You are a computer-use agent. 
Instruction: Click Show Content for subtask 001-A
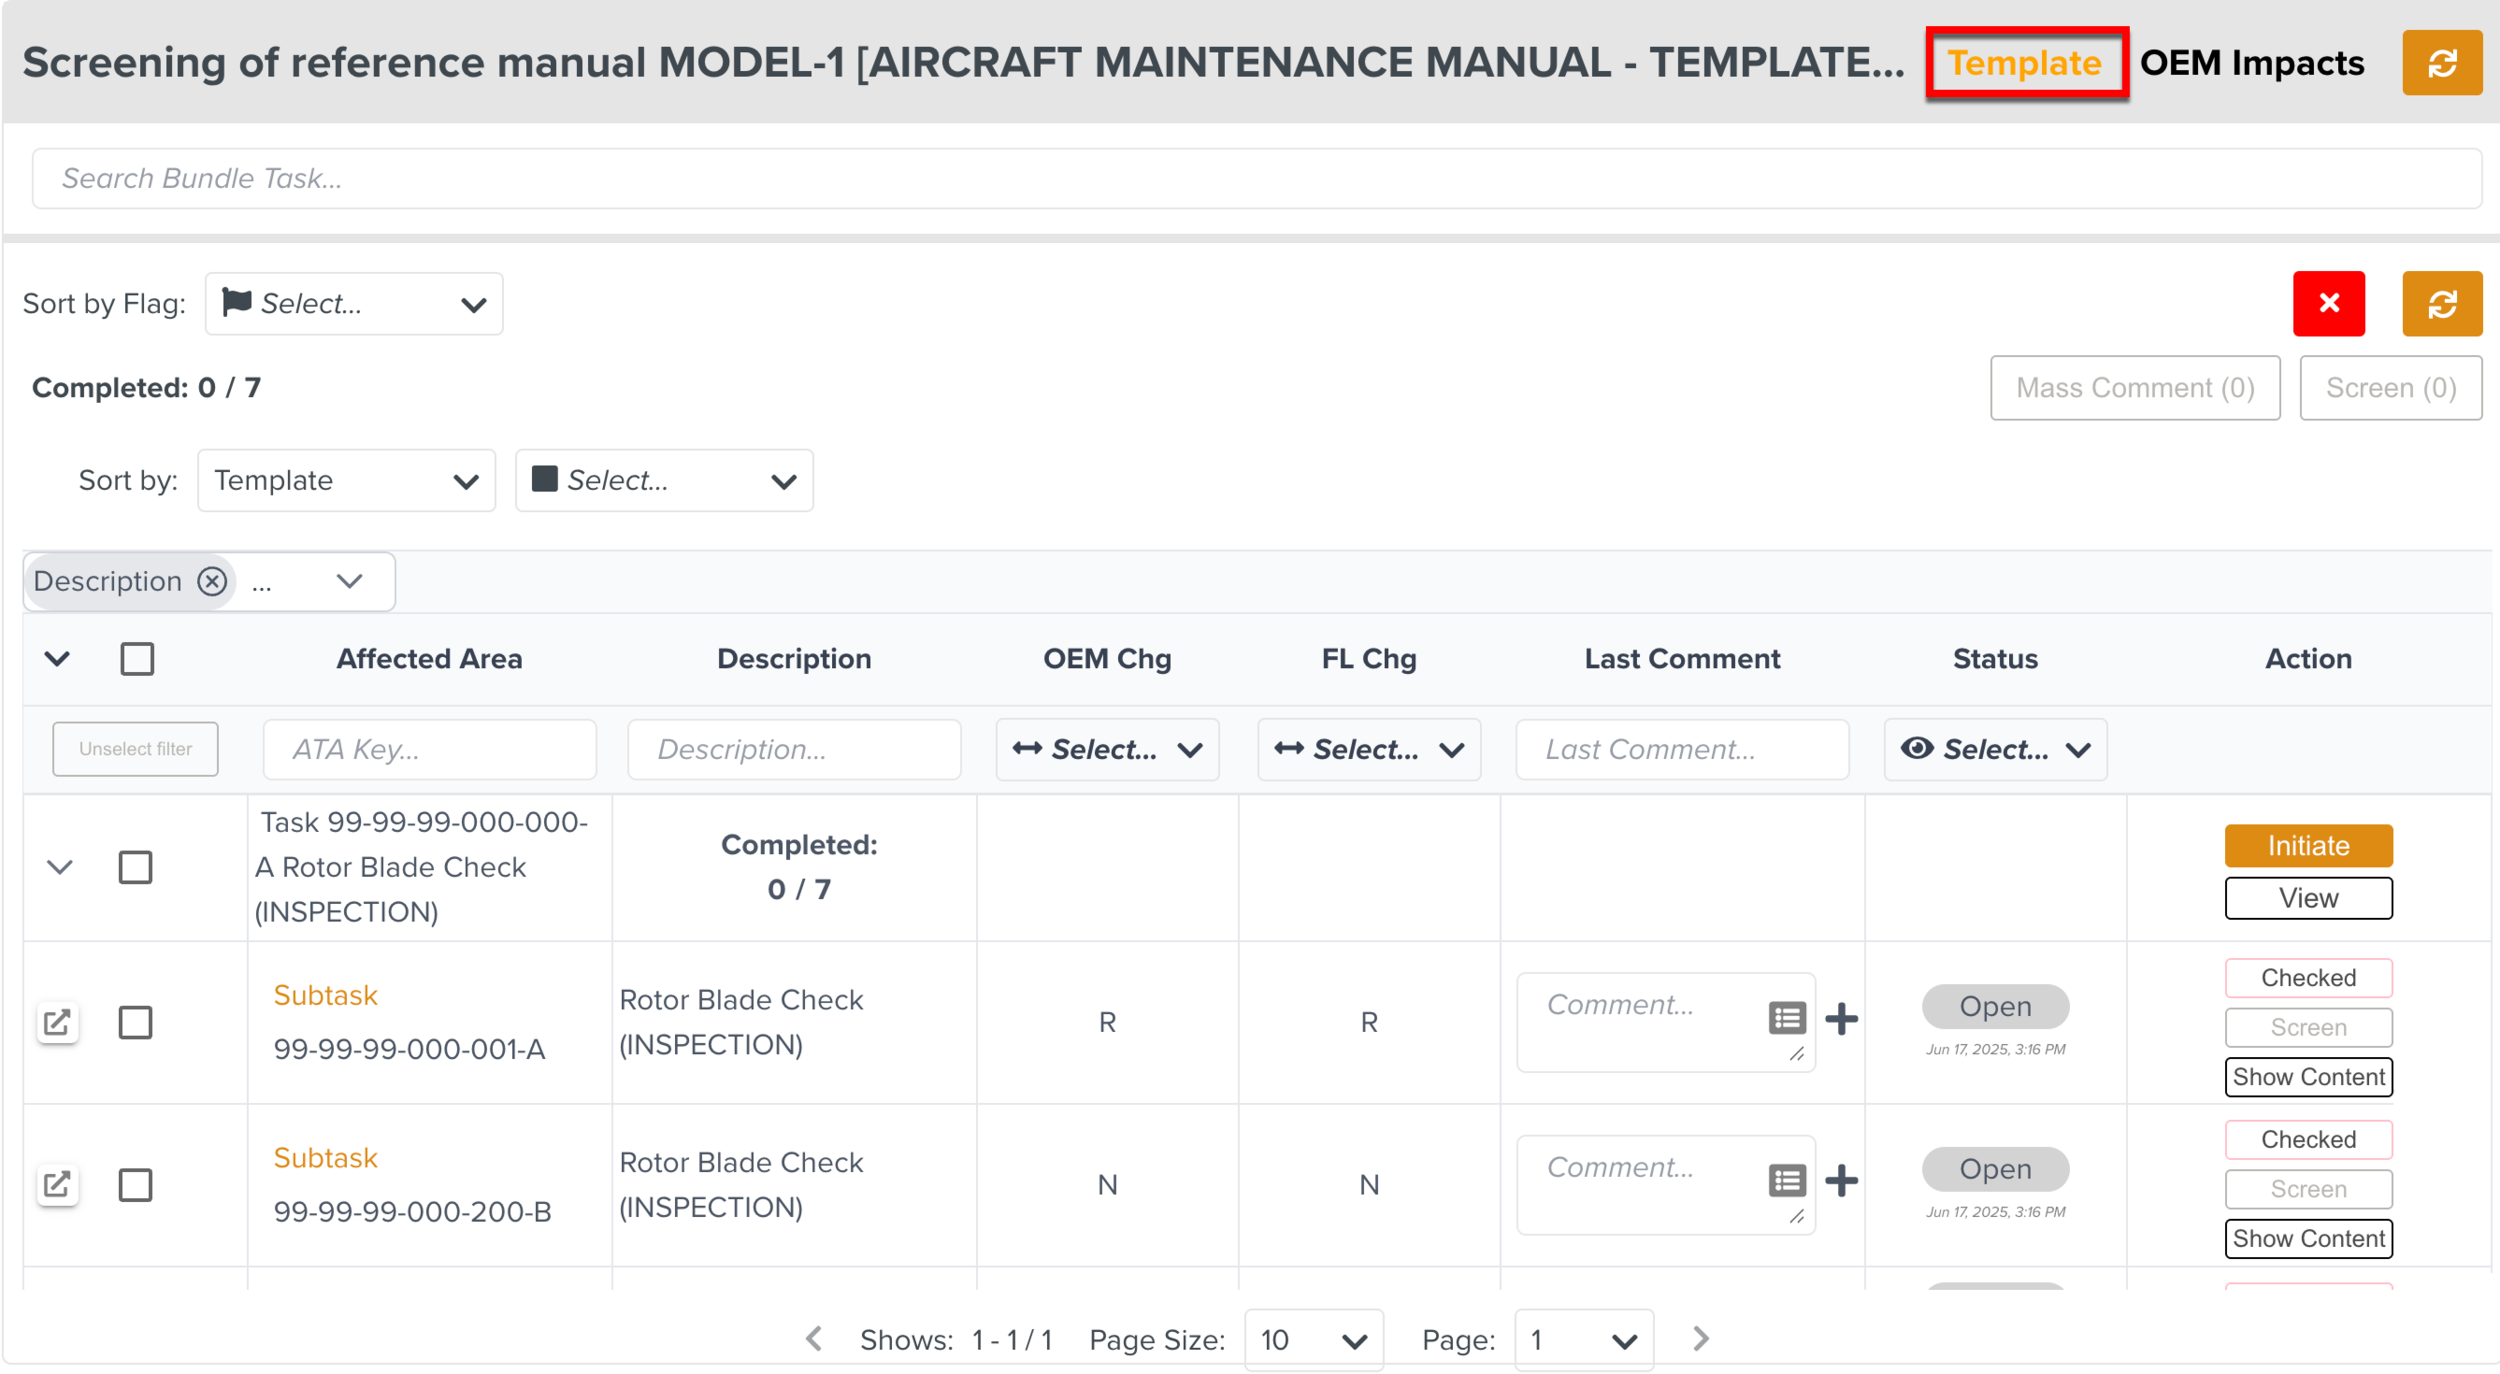point(2307,1076)
